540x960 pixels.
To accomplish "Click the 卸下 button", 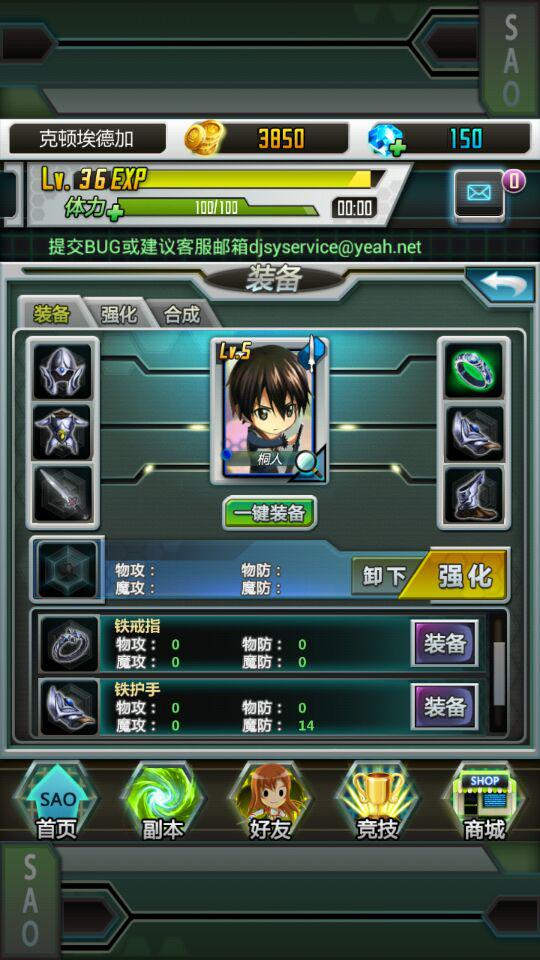I will click(x=383, y=576).
